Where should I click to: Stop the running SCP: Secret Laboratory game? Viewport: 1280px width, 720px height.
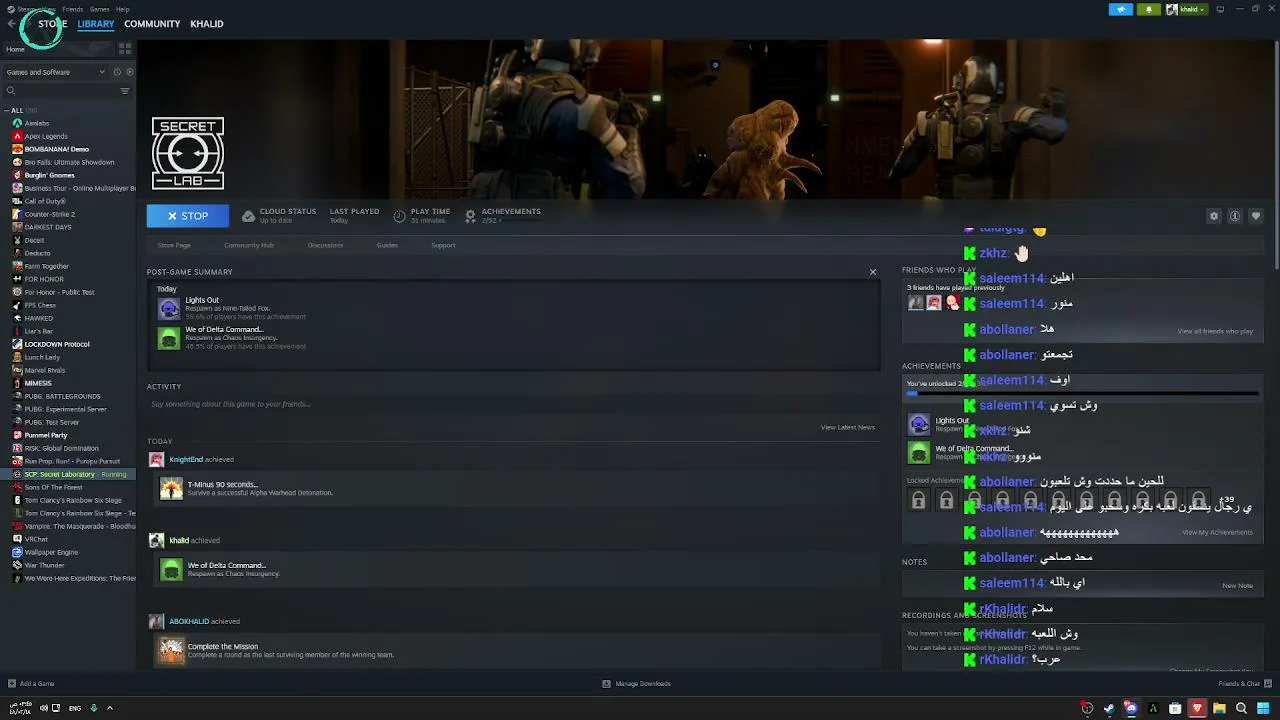coord(188,216)
